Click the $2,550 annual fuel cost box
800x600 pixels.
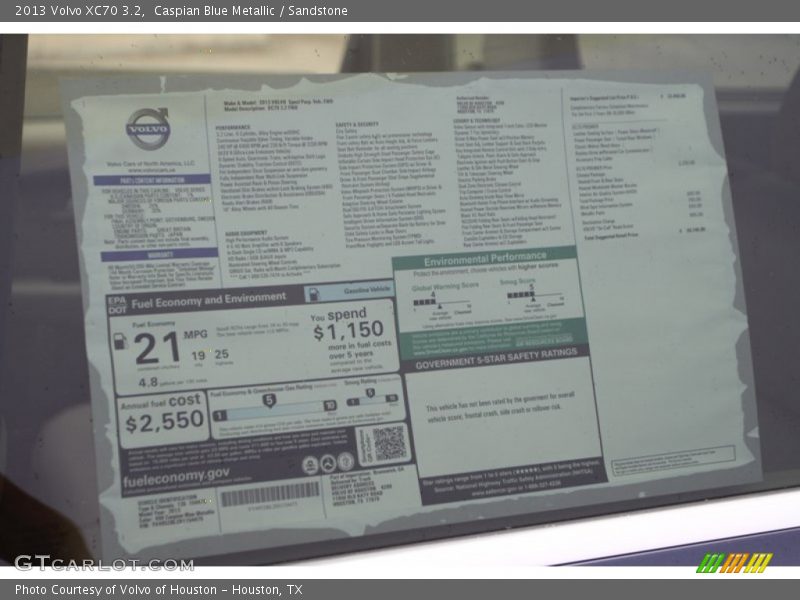(163, 418)
